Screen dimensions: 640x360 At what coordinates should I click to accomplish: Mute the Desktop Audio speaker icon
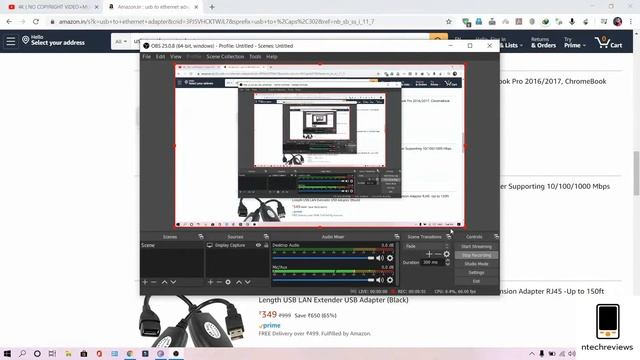pyautogui.click(x=380, y=258)
